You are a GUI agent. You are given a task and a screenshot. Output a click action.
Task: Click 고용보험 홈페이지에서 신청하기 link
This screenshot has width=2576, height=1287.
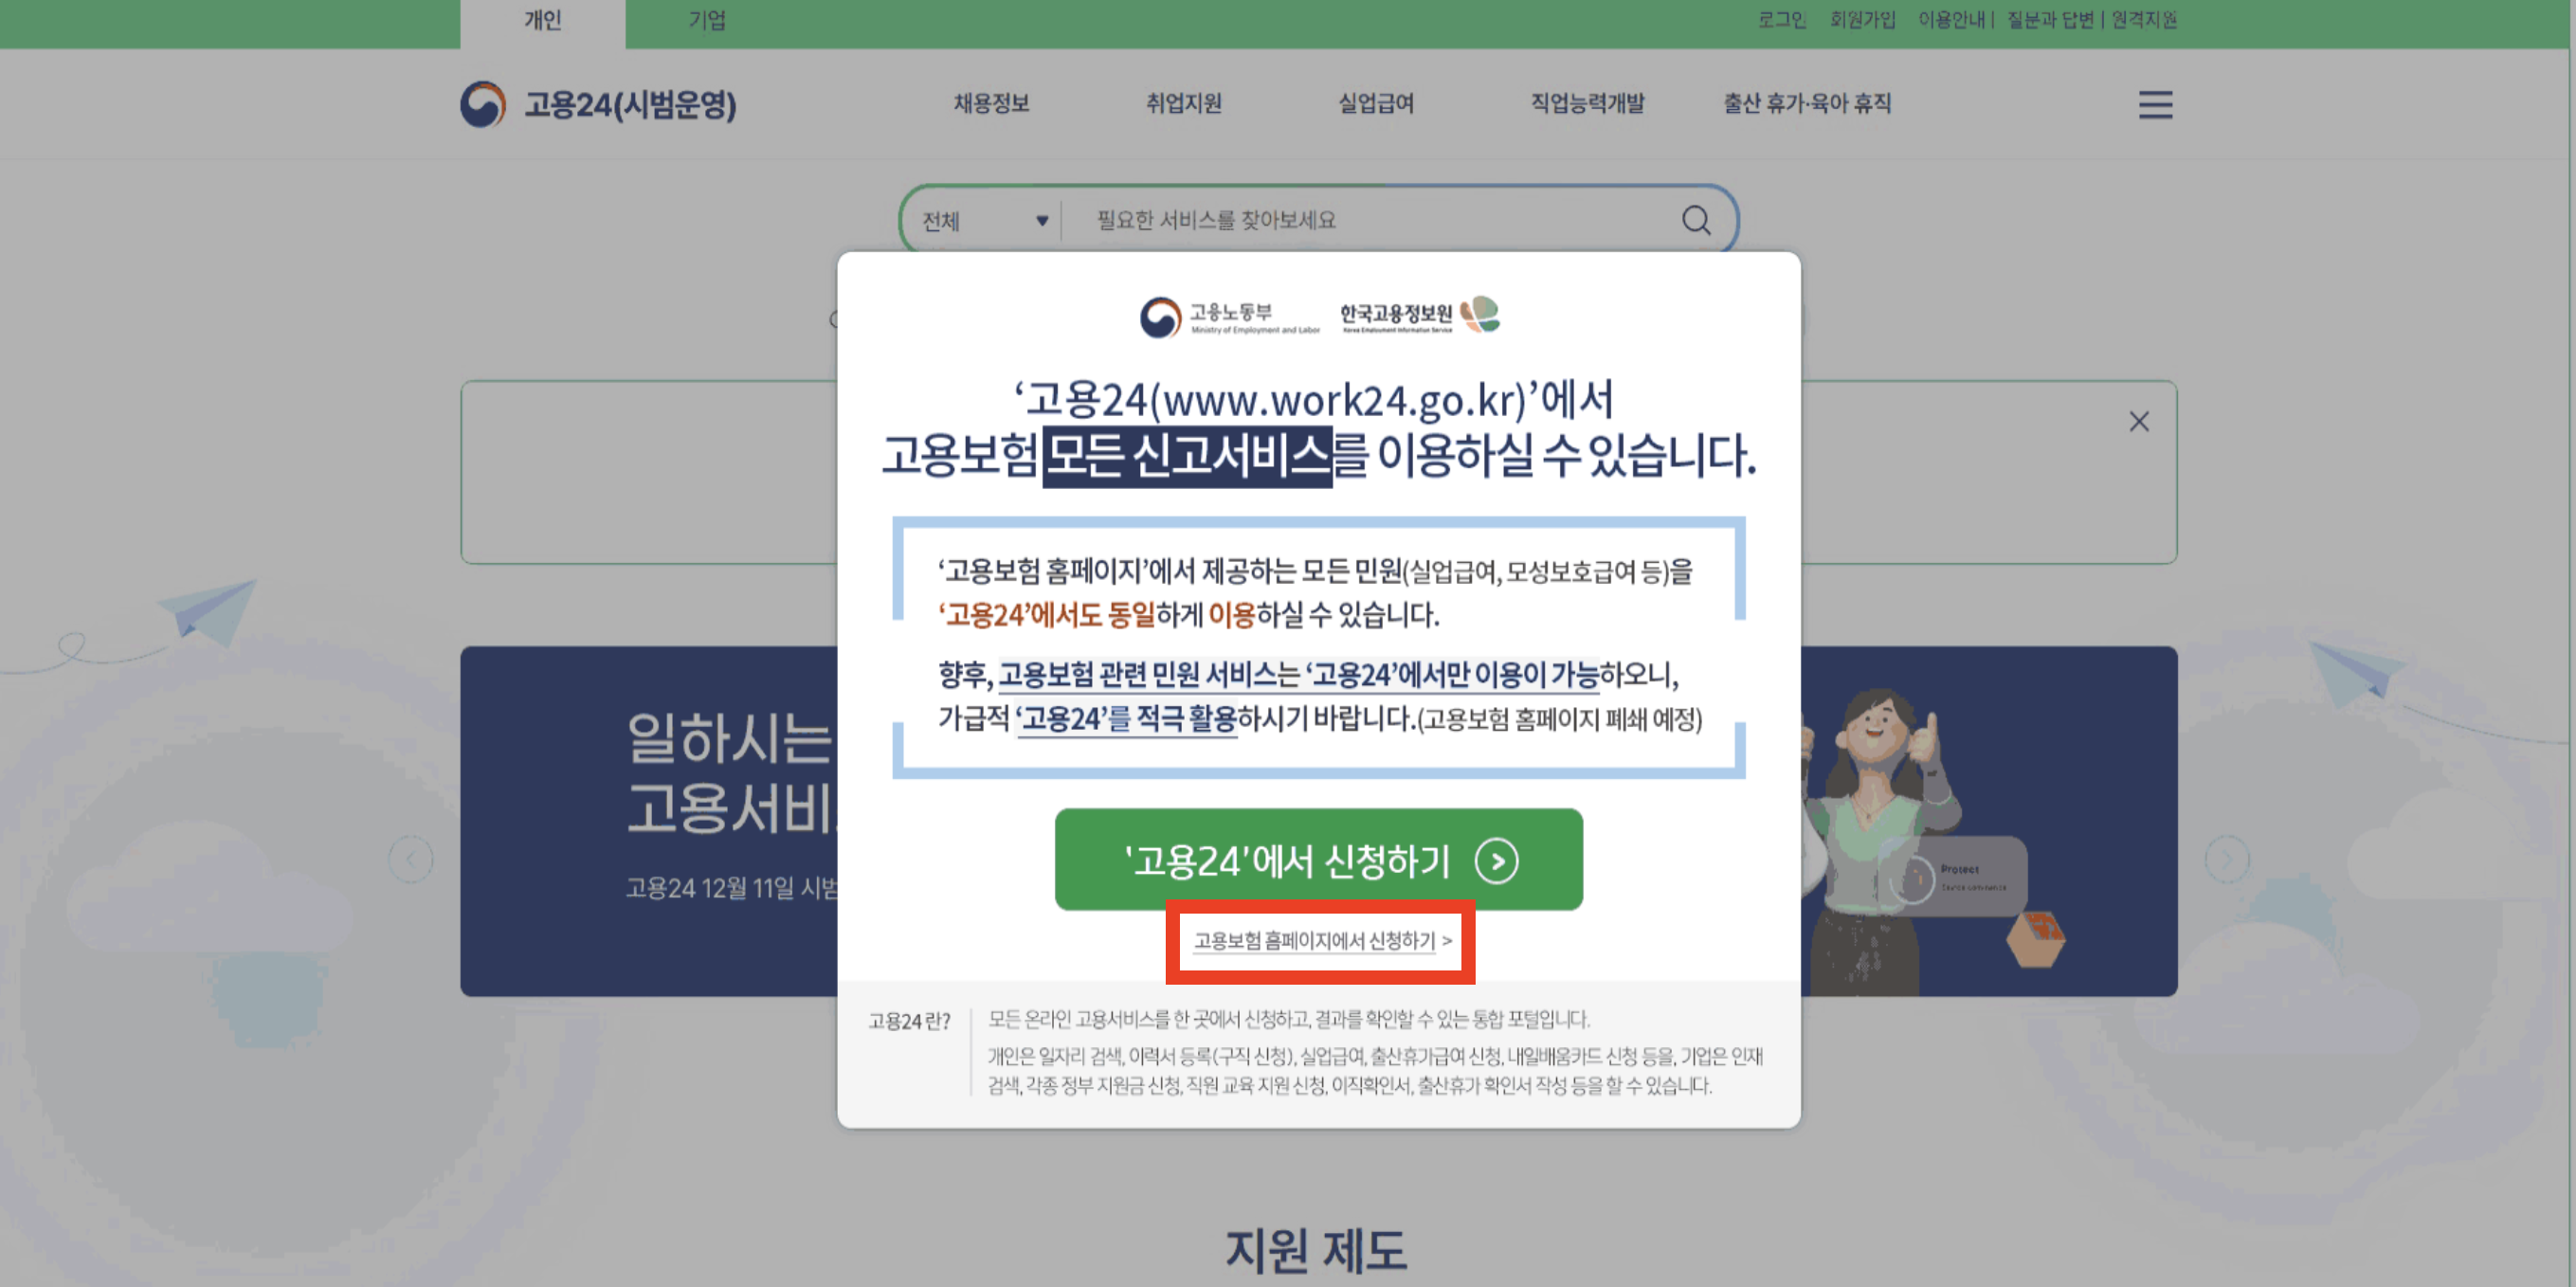coord(1320,941)
